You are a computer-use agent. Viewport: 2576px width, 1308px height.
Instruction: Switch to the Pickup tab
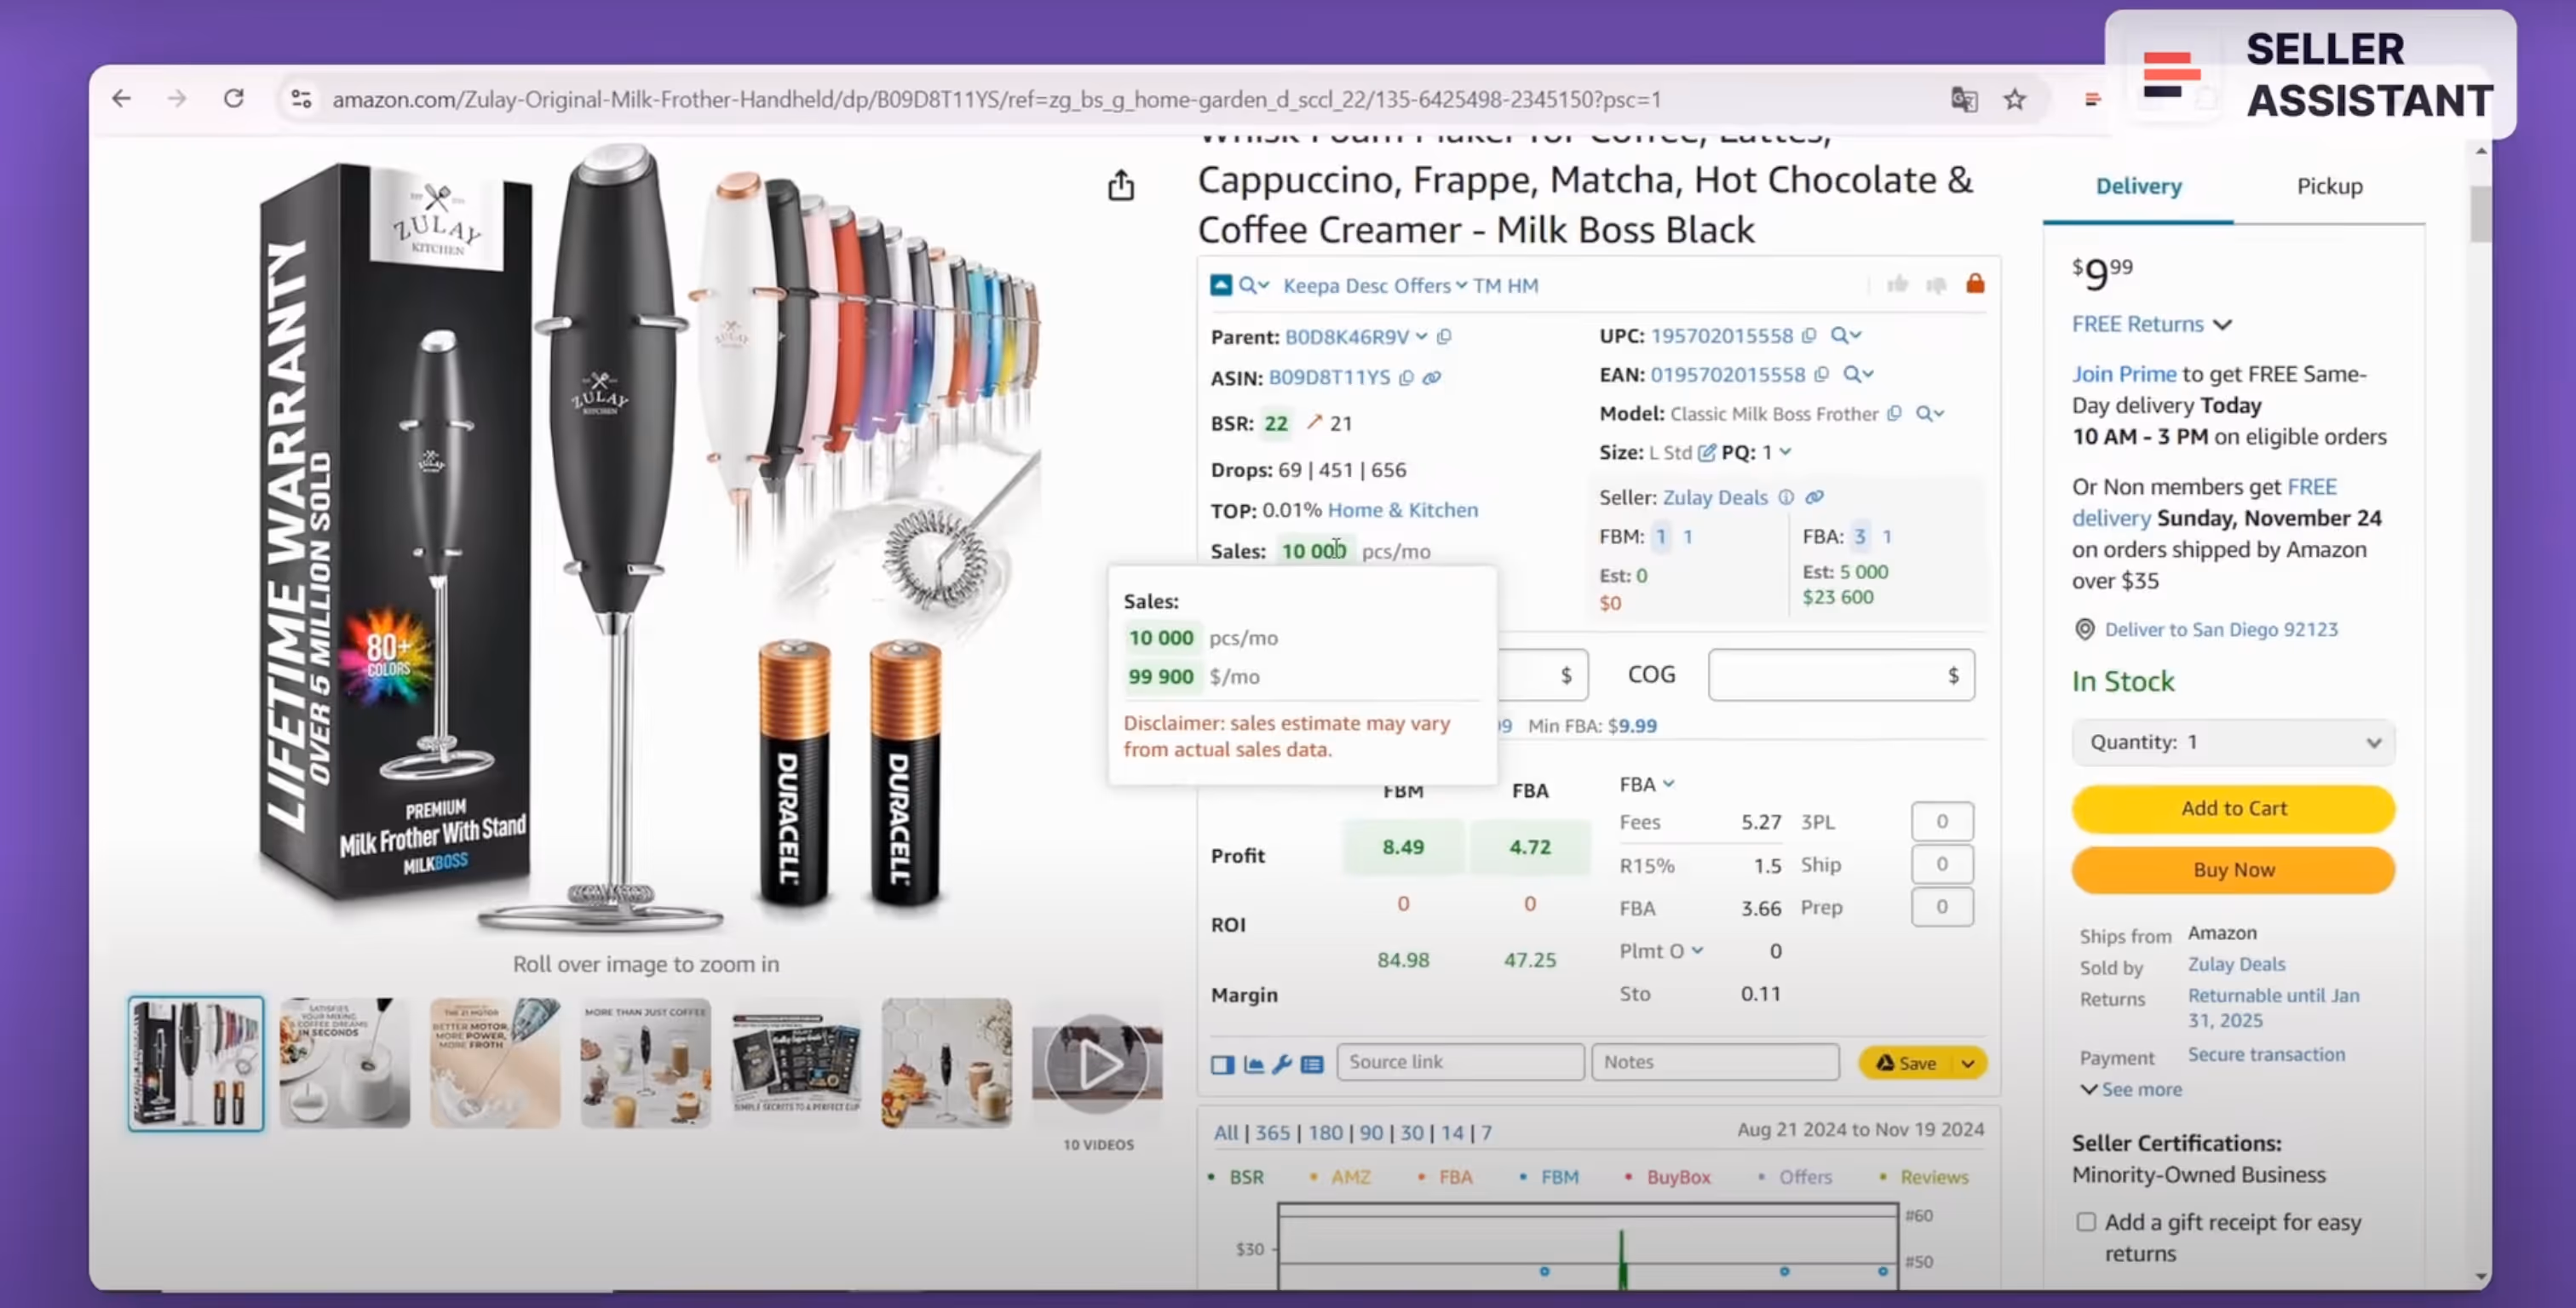2328,186
